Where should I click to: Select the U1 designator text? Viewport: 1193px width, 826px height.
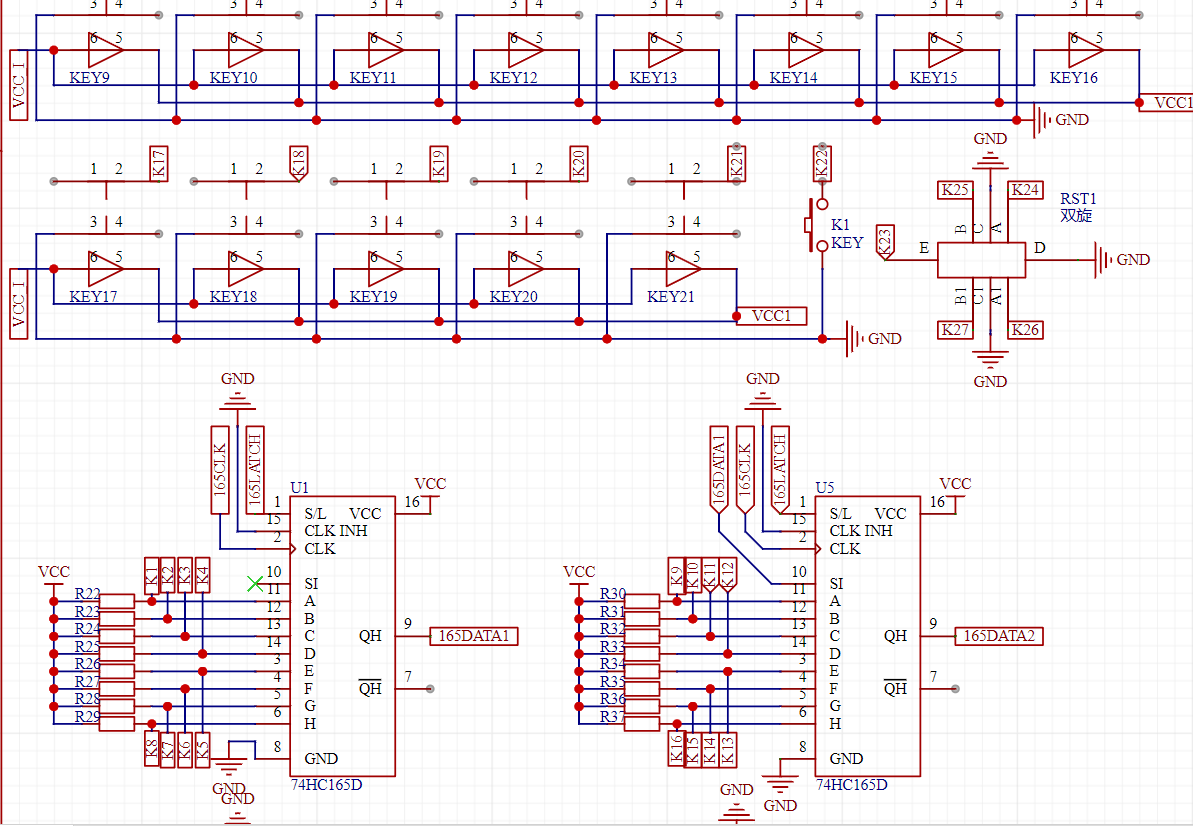click(x=300, y=488)
